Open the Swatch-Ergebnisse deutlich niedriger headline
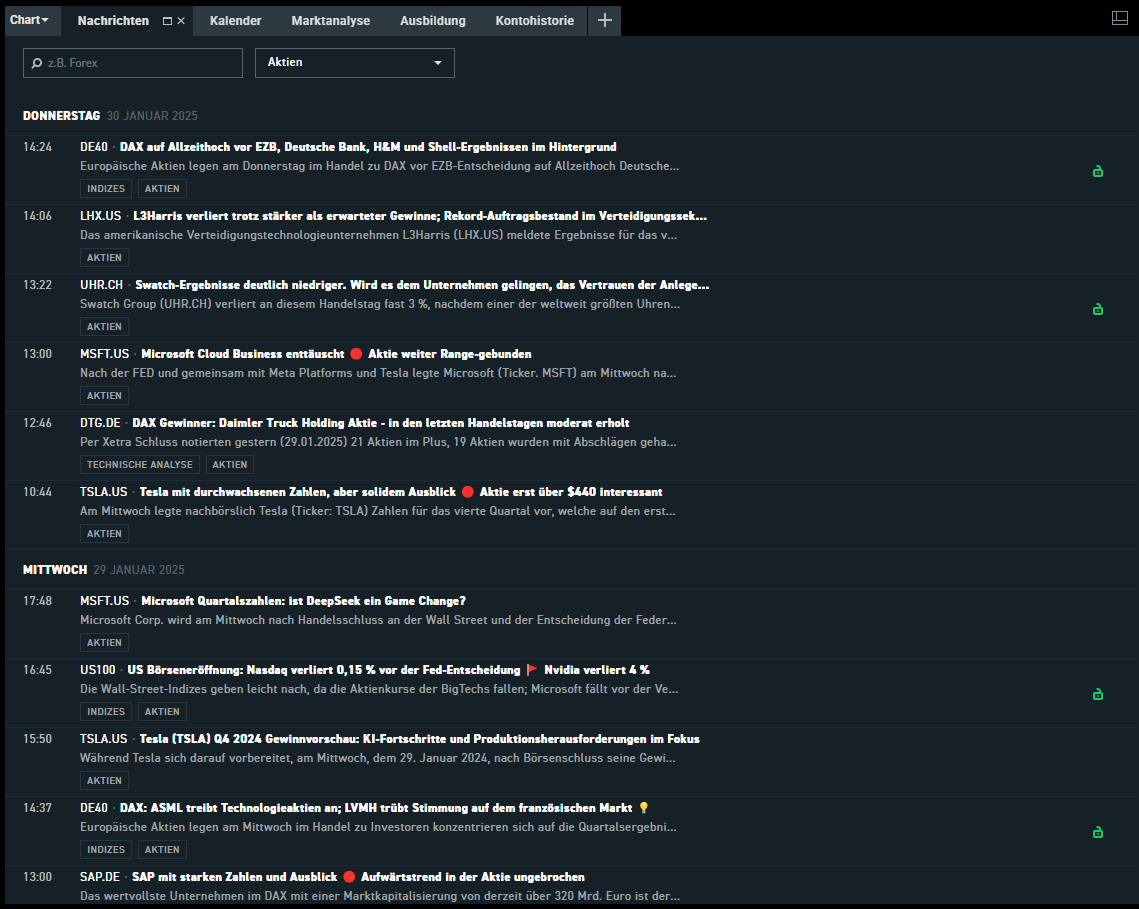1139x909 pixels. (x=422, y=285)
